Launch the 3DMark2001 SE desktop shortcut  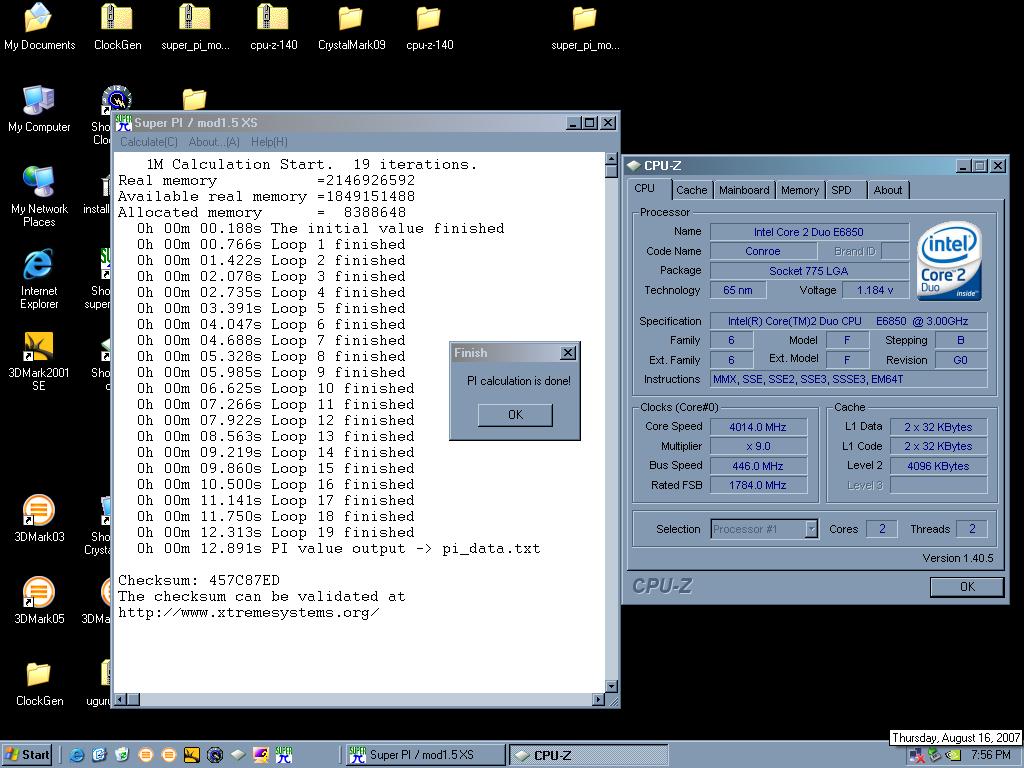39,361
